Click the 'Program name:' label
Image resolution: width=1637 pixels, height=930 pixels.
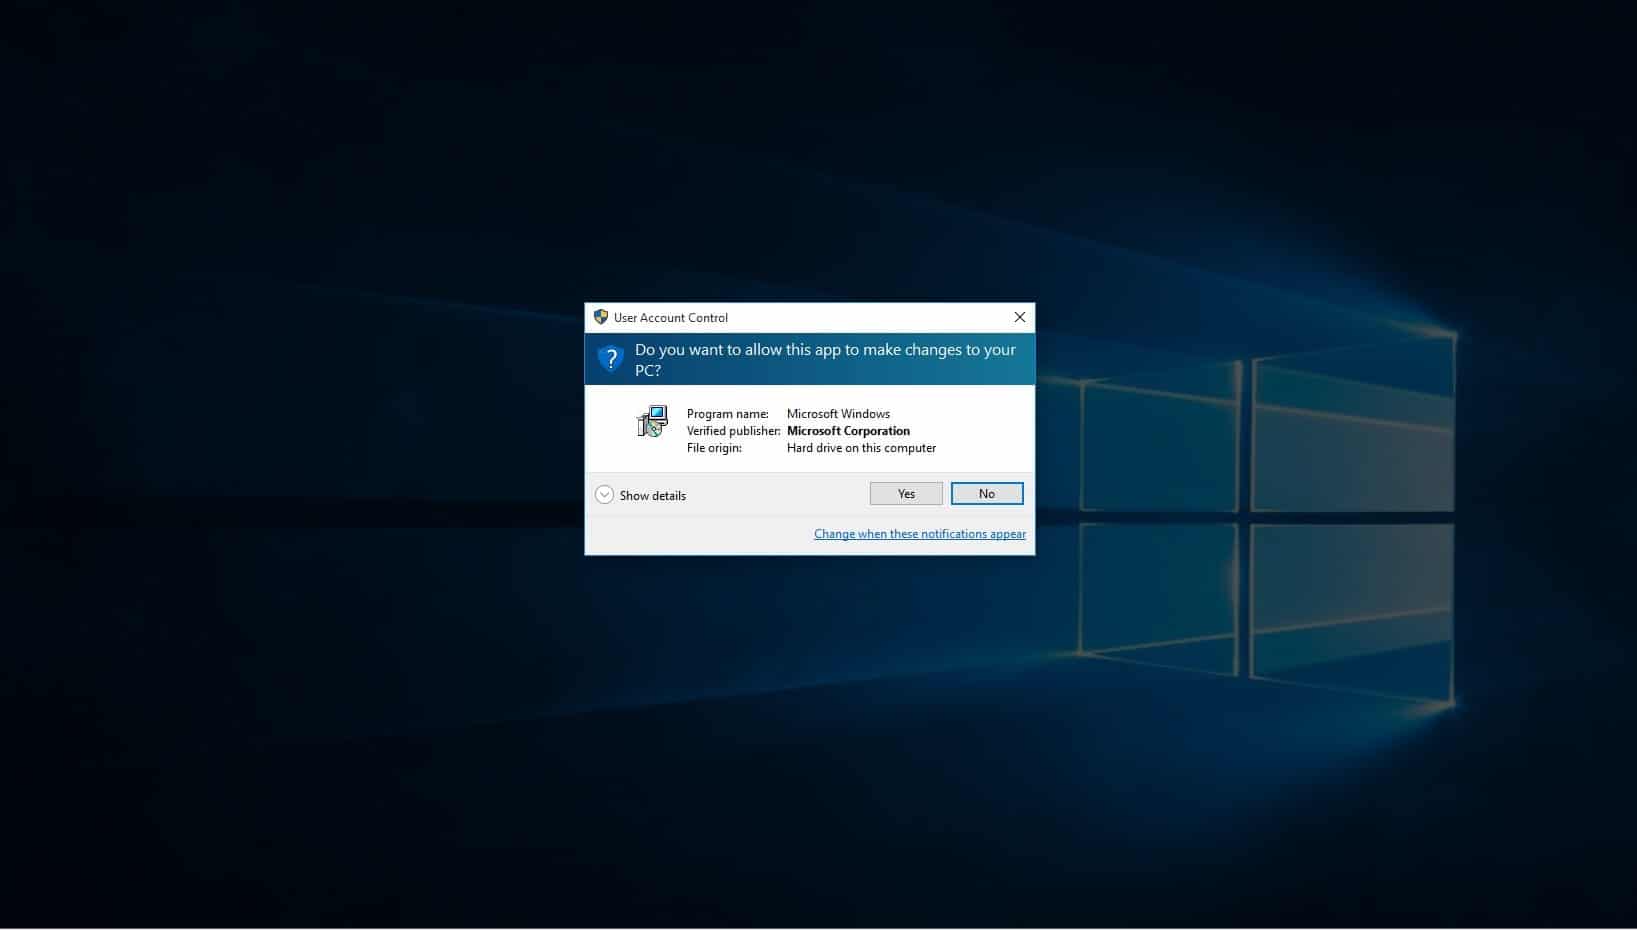(727, 414)
